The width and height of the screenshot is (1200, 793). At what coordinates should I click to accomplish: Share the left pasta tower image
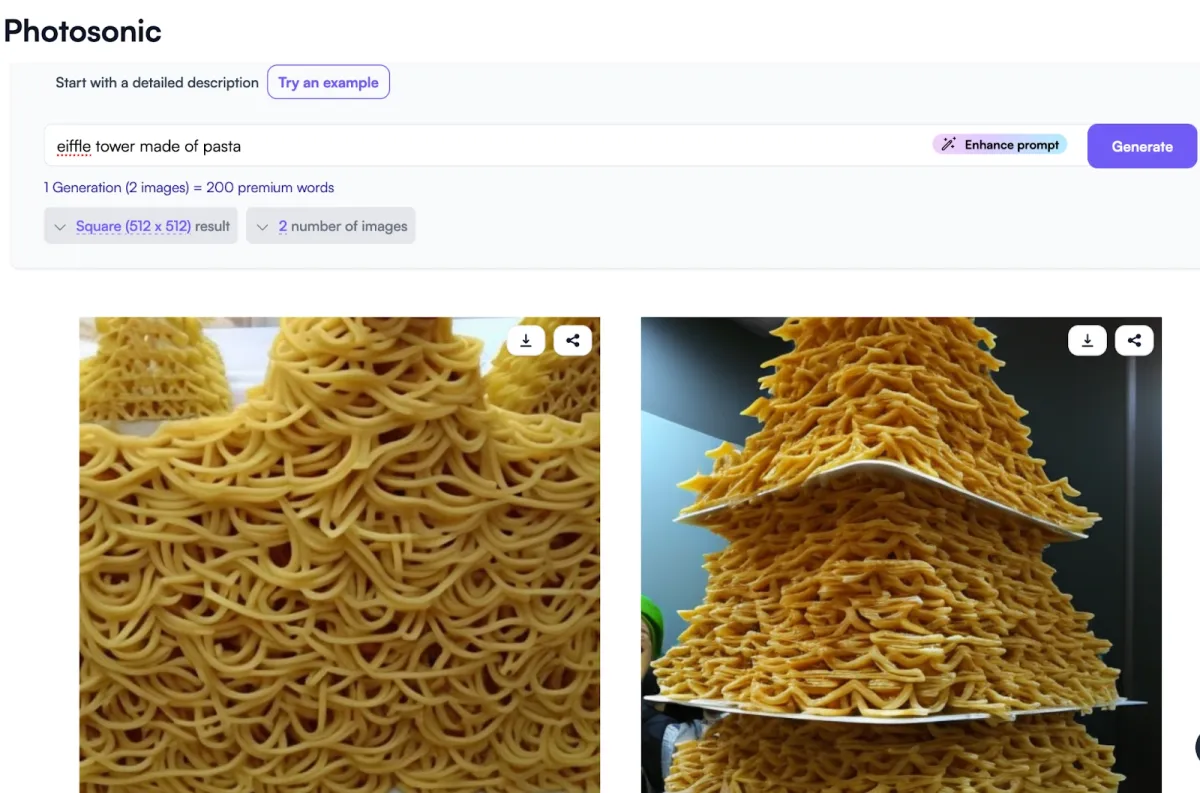pyautogui.click(x=572, y=340)
